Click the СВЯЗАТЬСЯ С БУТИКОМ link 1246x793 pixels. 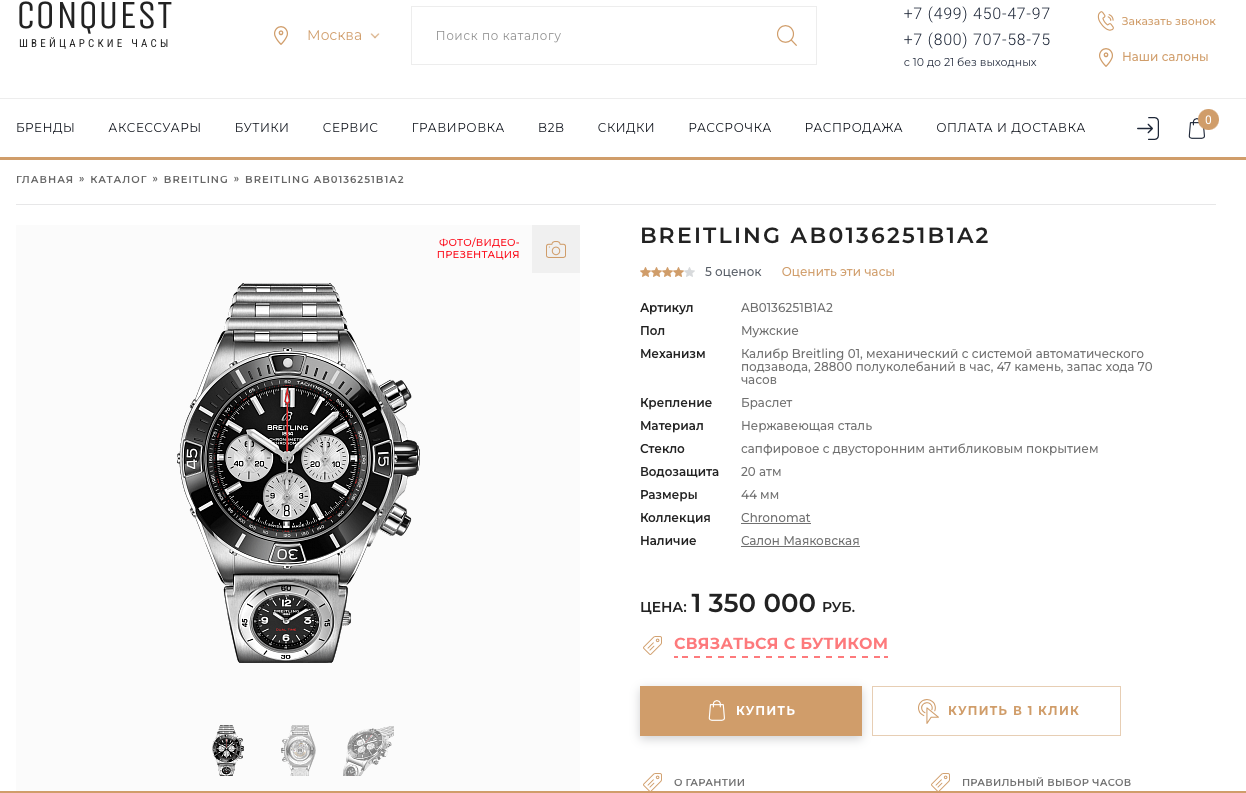click(781, 644)
